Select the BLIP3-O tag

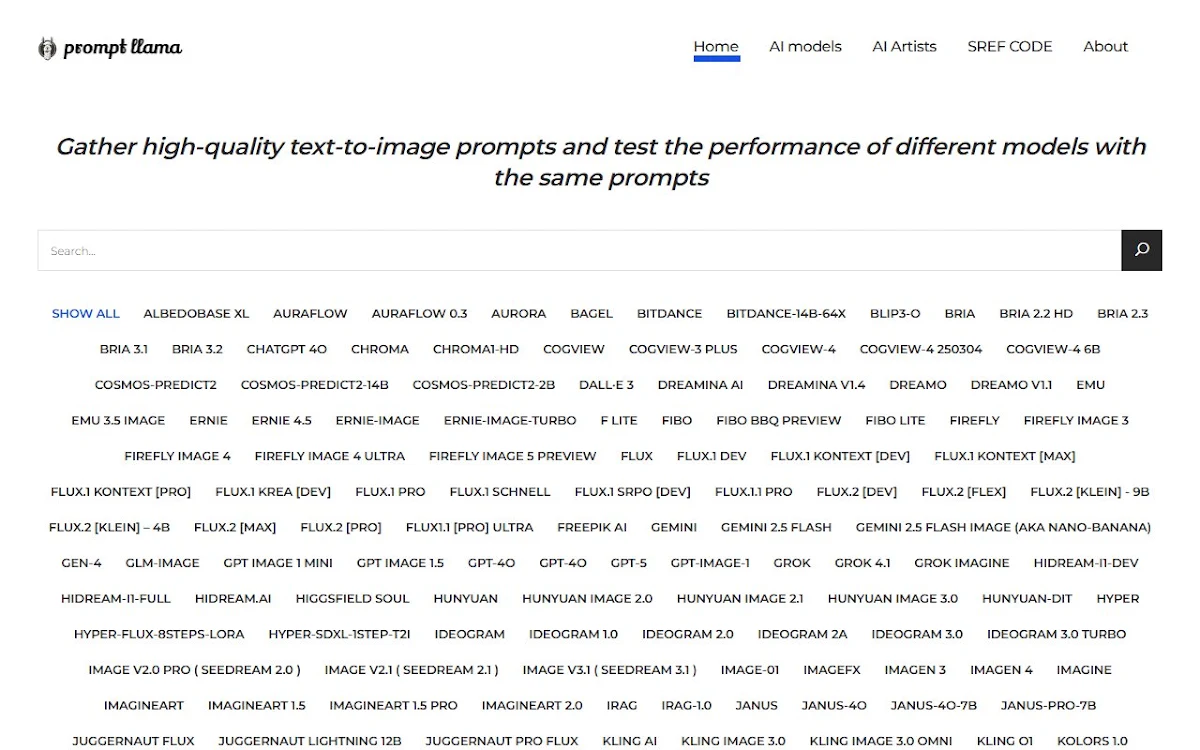(x=895, y=313)
